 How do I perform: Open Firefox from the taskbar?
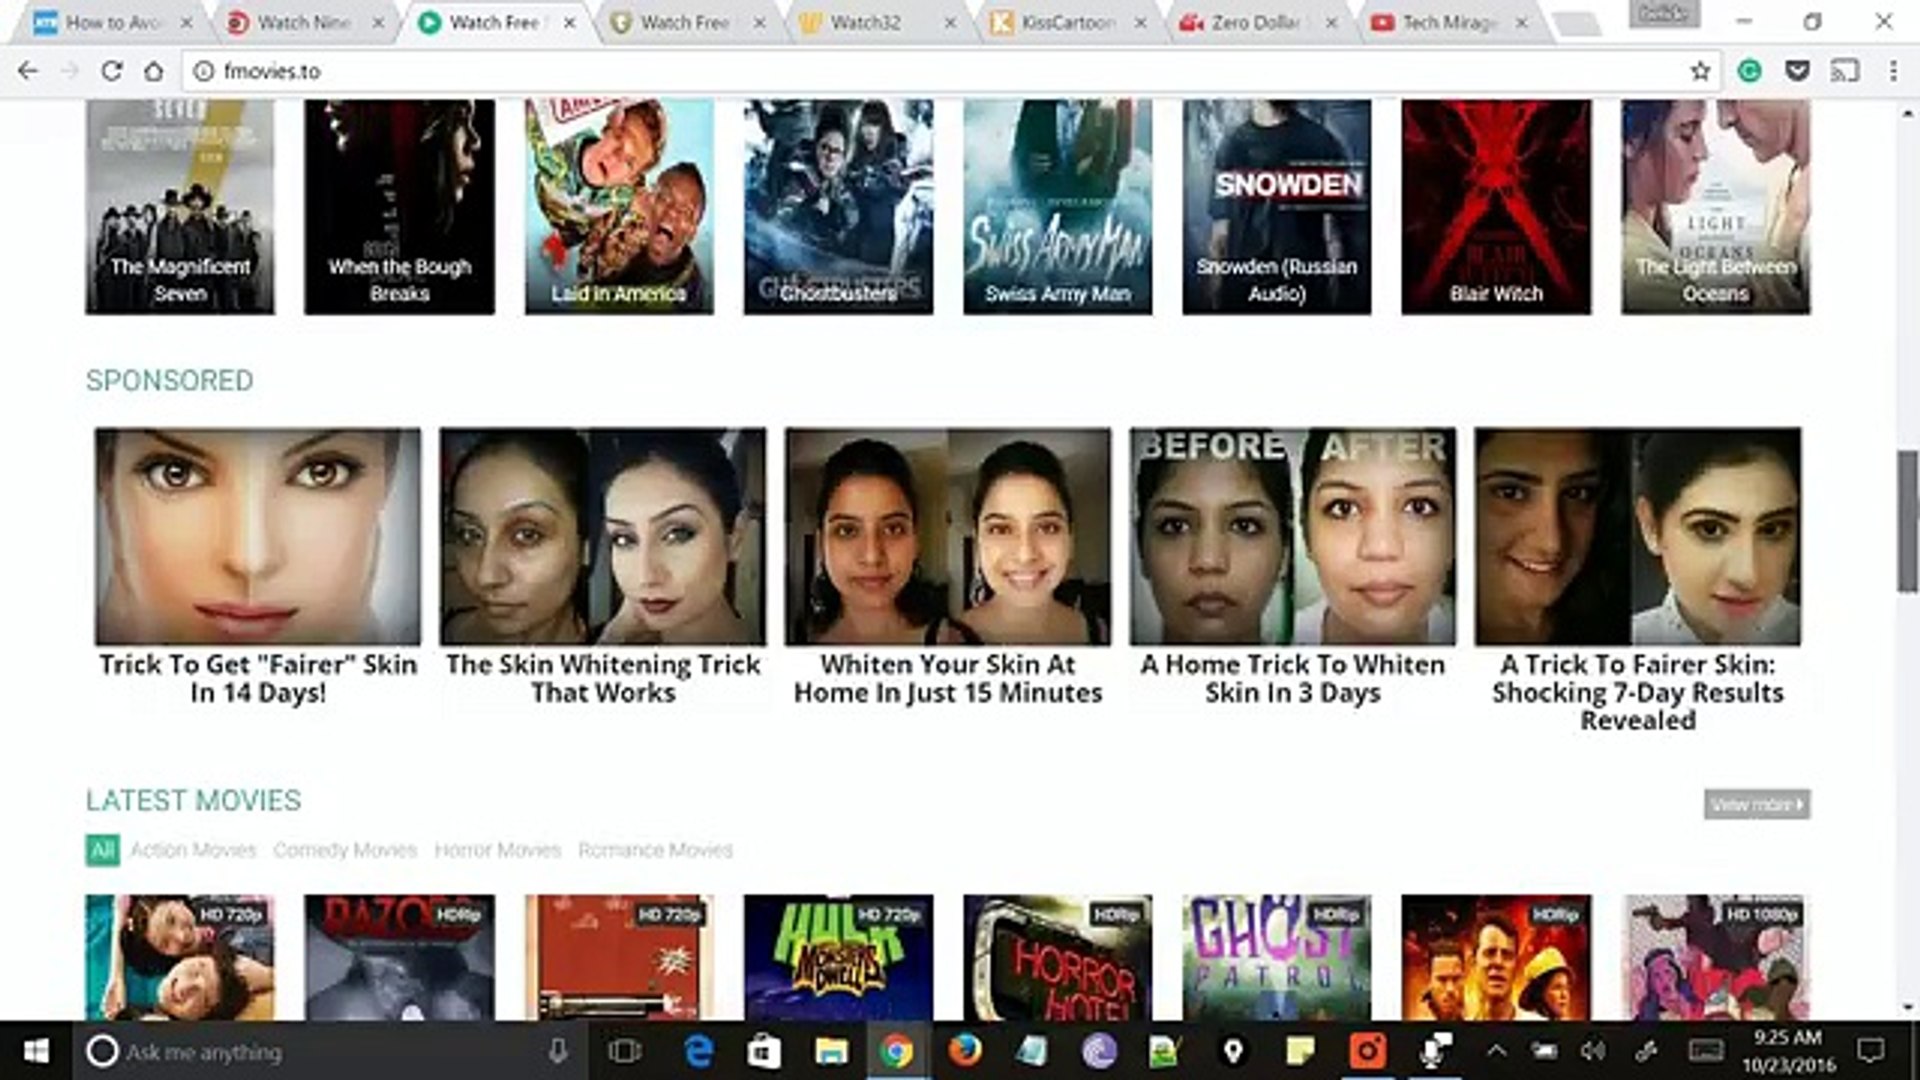coord(964,1051)
